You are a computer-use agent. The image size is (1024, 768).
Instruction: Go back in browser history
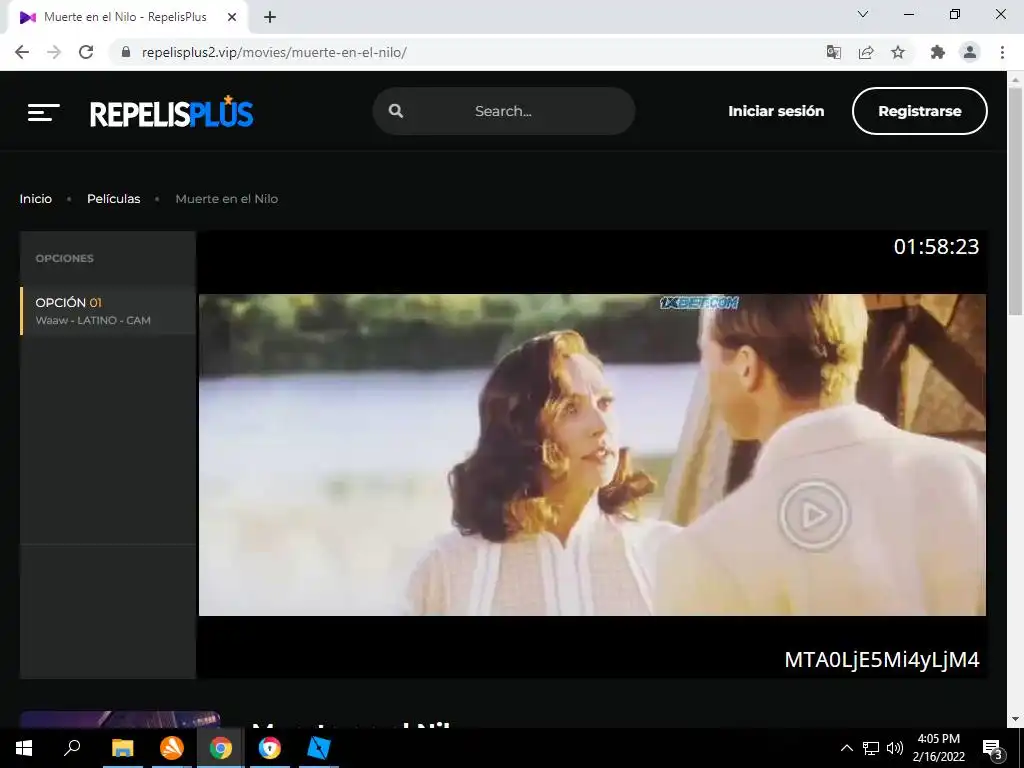tap(22, 52)
